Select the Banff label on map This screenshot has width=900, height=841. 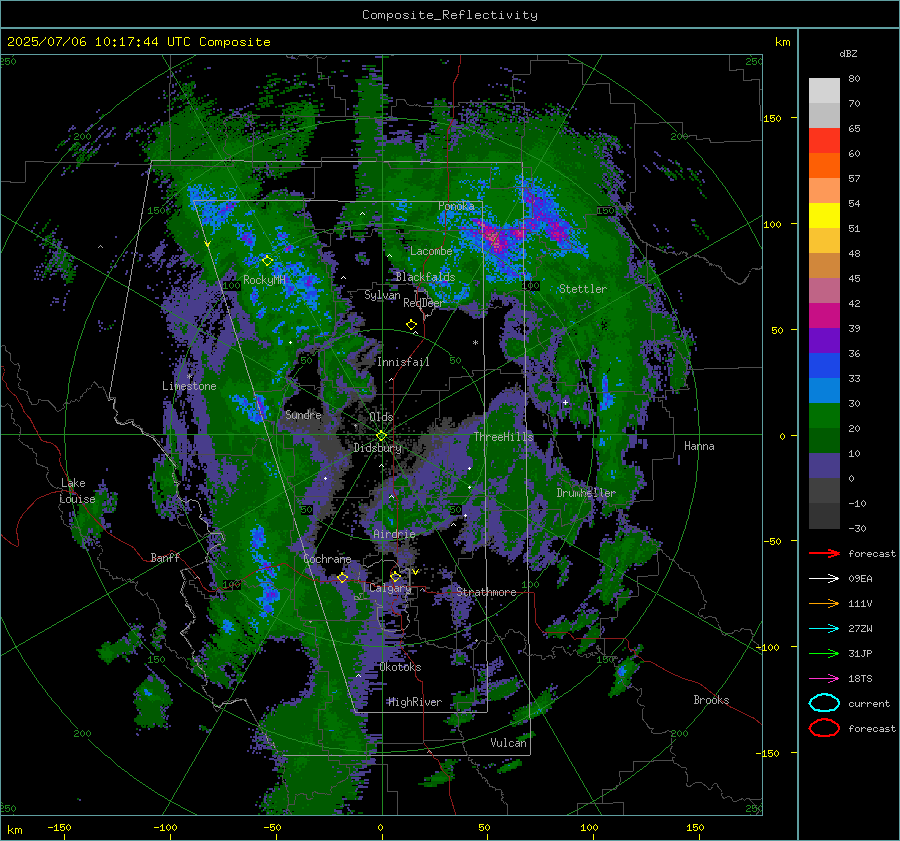[x=165, y=557]
